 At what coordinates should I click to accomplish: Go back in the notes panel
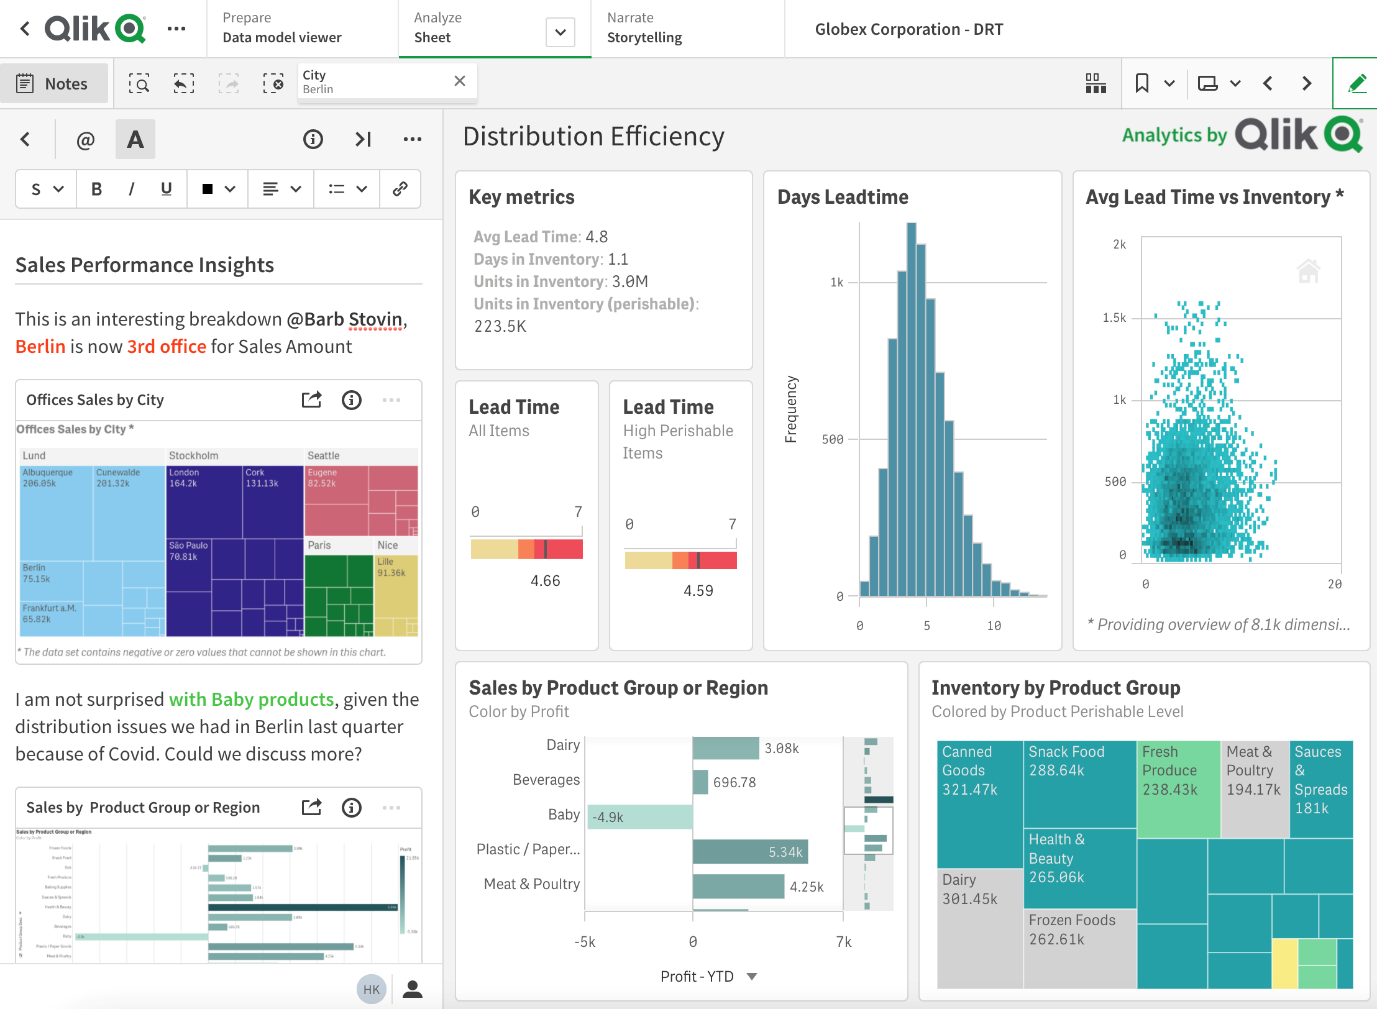(26, 139)
